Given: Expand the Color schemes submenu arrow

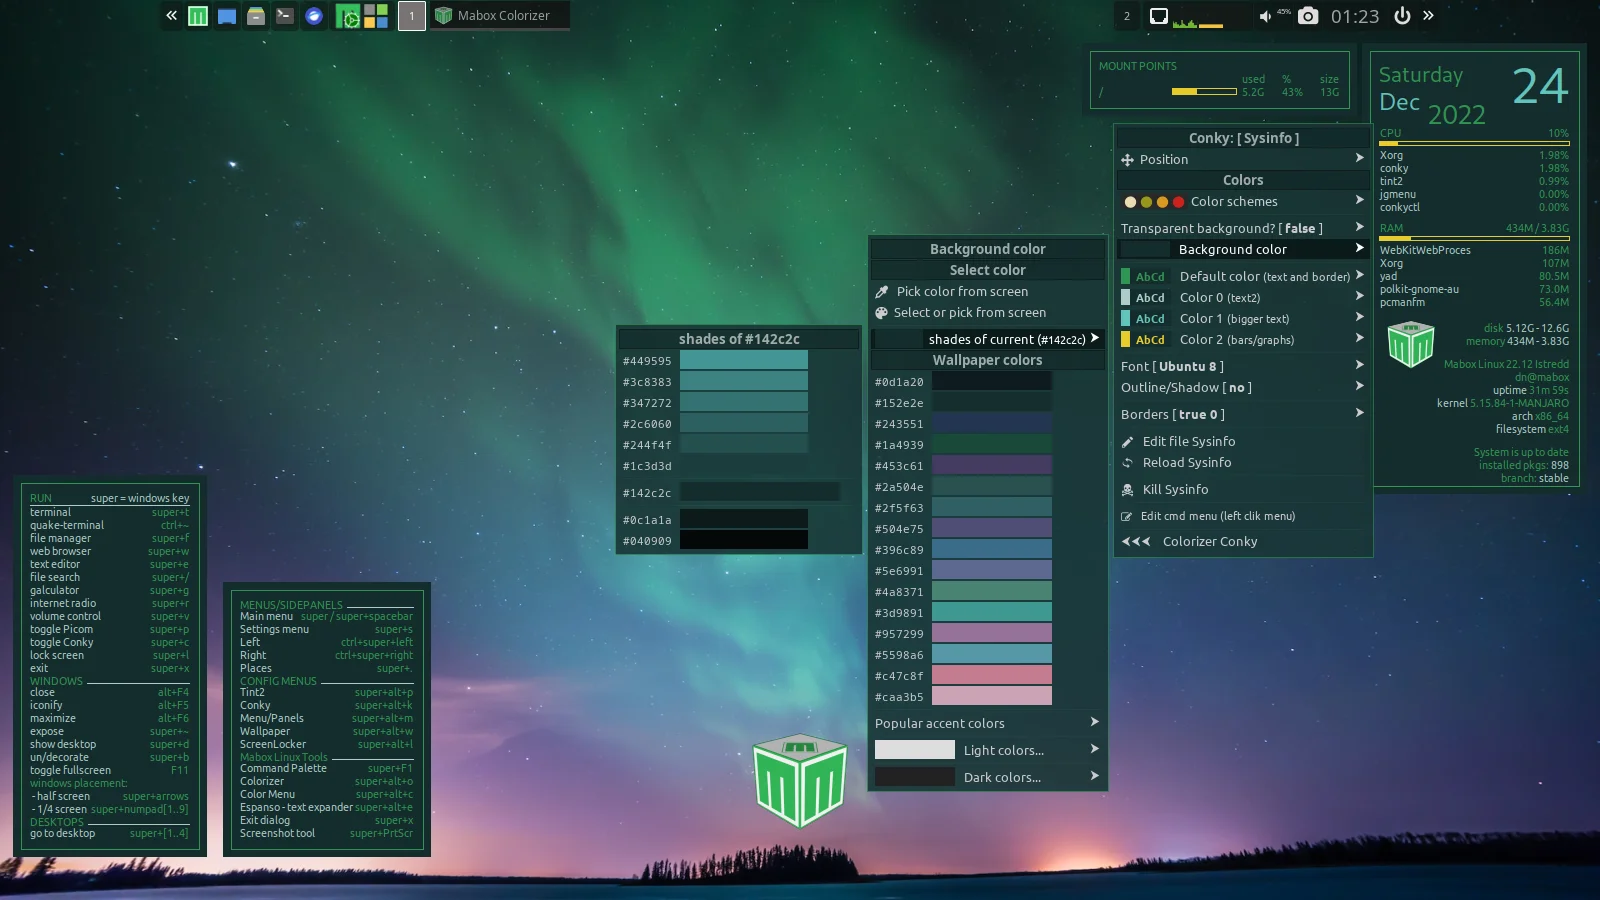Looking at the screenshot, I should (x=1359, y=201).
